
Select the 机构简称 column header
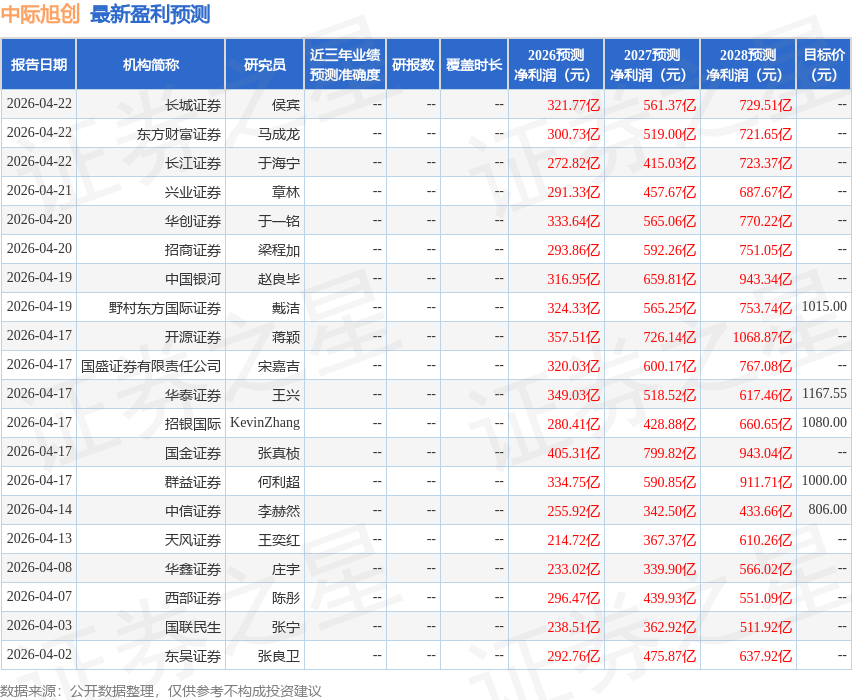pyautogui.click(x=151, y=64)
